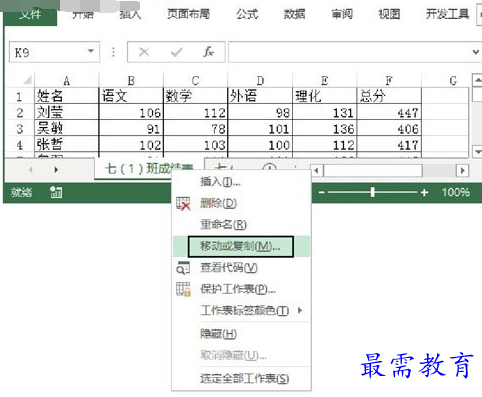Viewport: 482px width, 397px height.
Task: Click the zoom out minus button
Action: pyautogui.click(x=321, y=193)
